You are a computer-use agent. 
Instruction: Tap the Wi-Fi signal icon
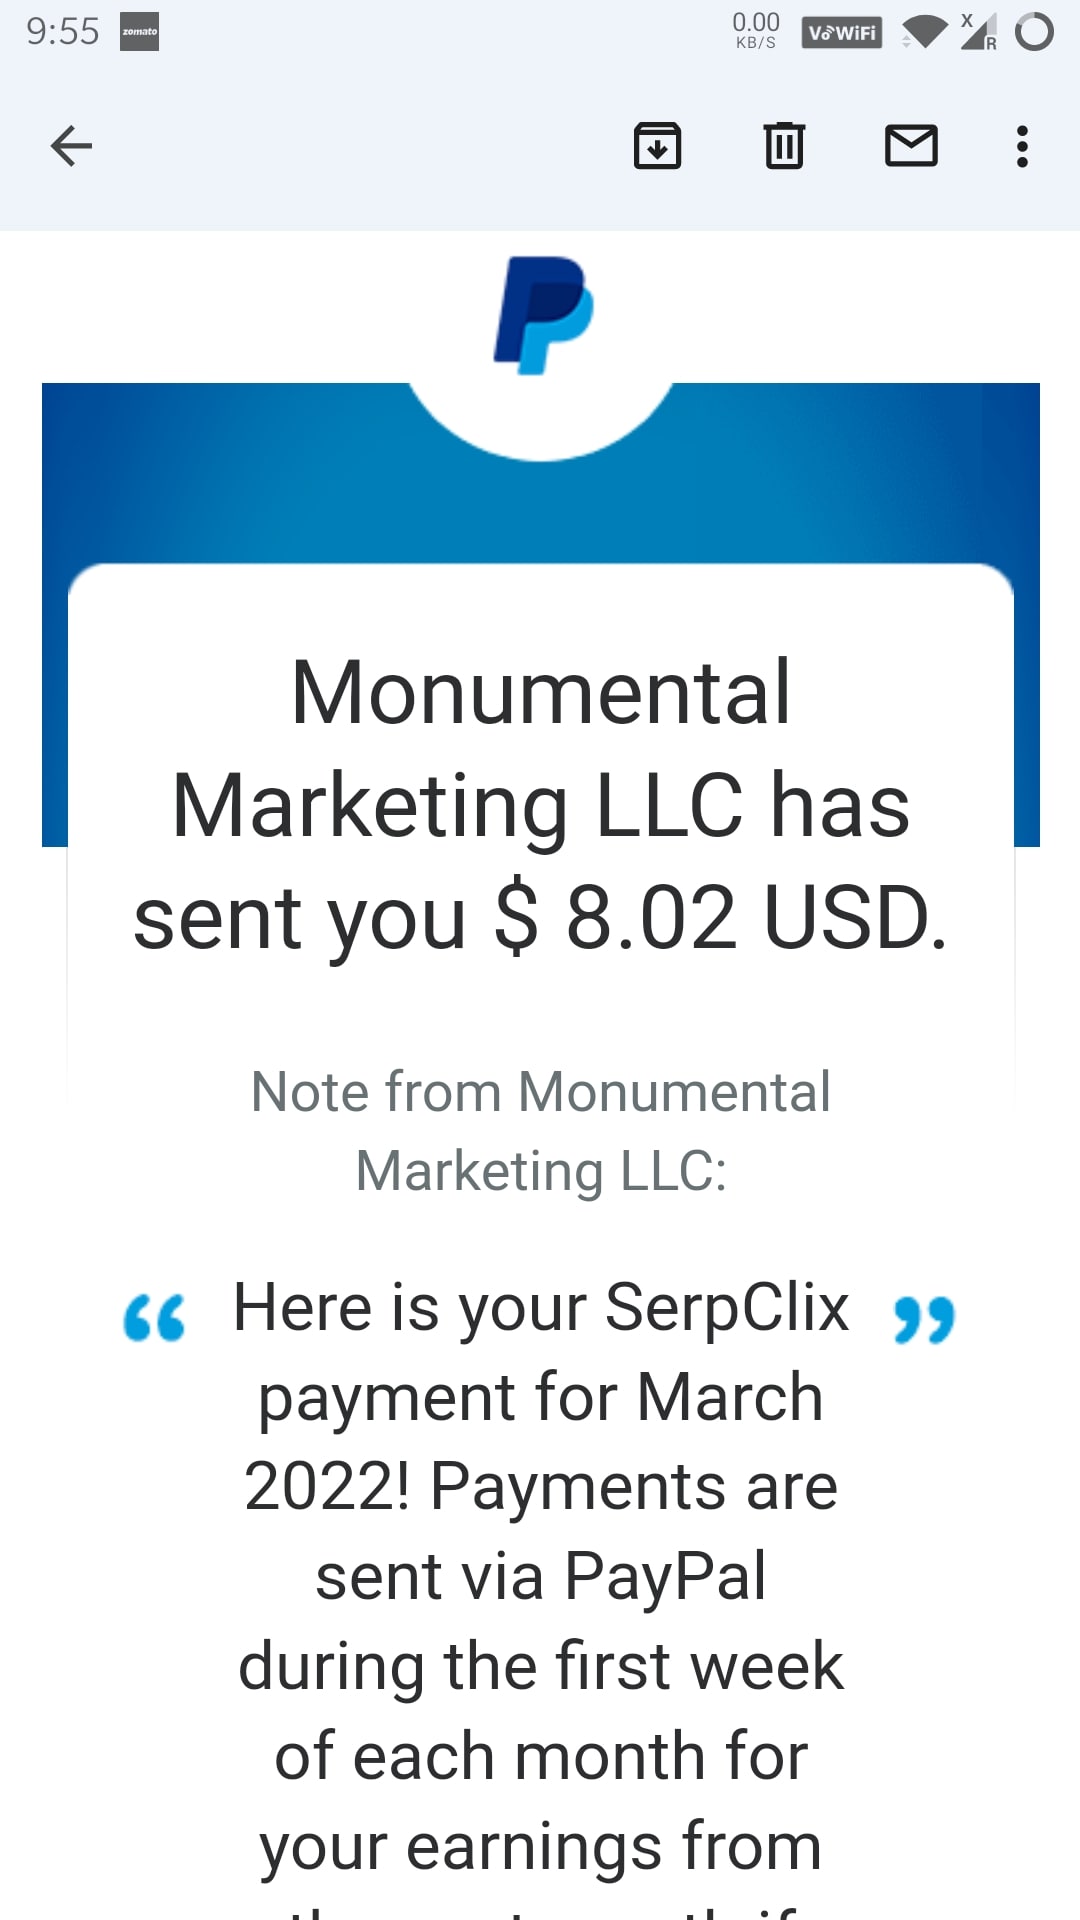tap(924, 32)
